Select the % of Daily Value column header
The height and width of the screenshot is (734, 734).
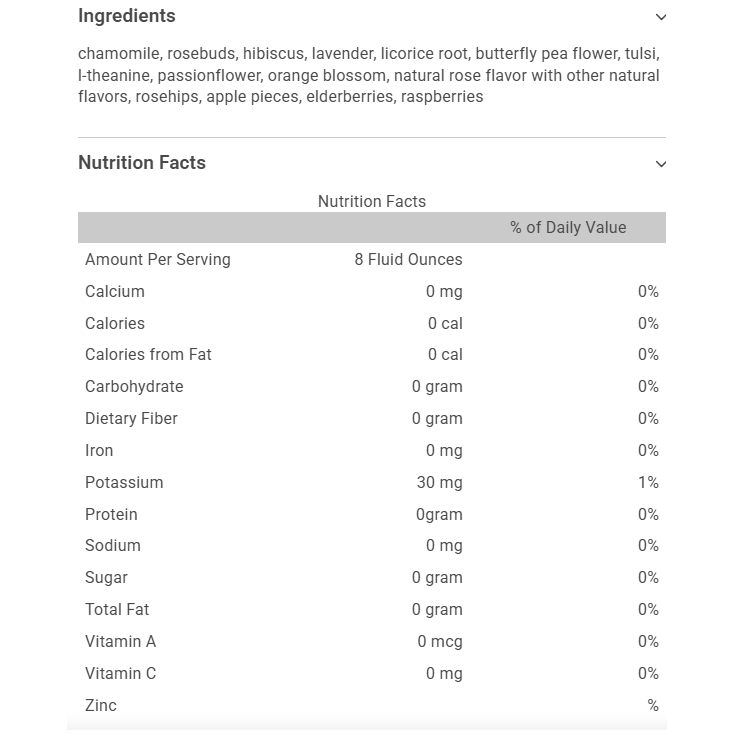pyautogui.click(x=568, y=228)
